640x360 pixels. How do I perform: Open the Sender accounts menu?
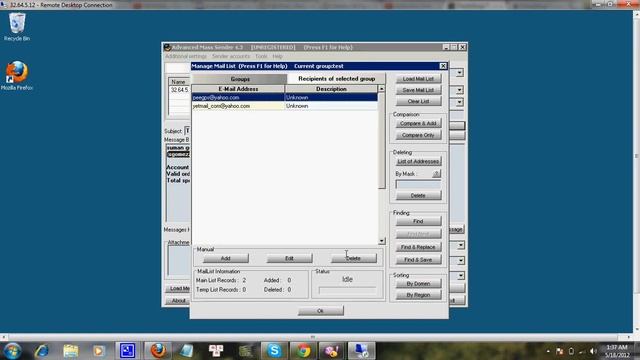click(231, 56)
